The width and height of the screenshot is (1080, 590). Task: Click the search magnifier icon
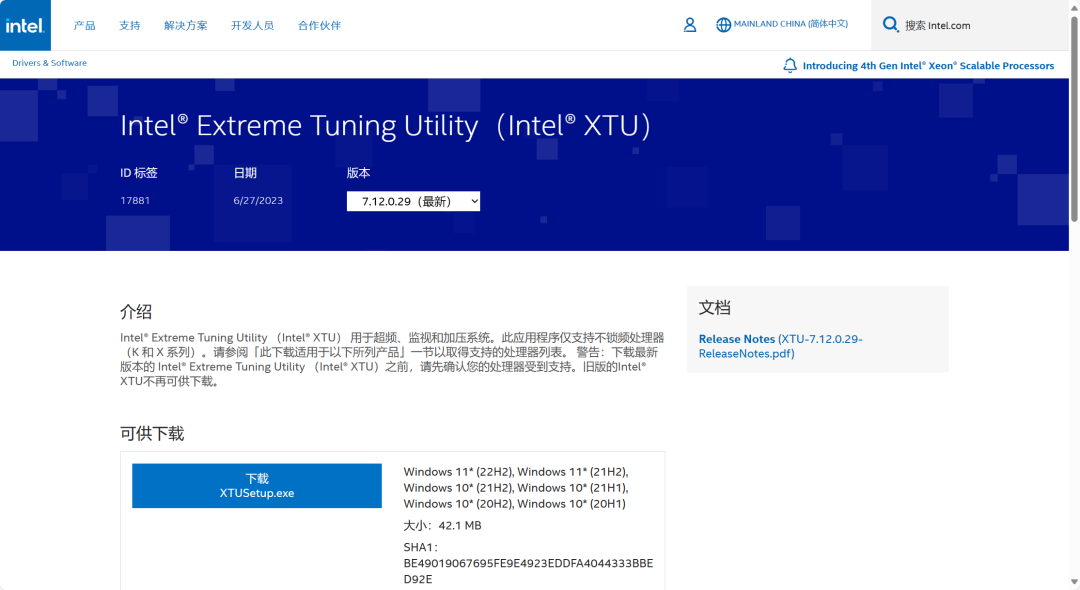[889, 24]
